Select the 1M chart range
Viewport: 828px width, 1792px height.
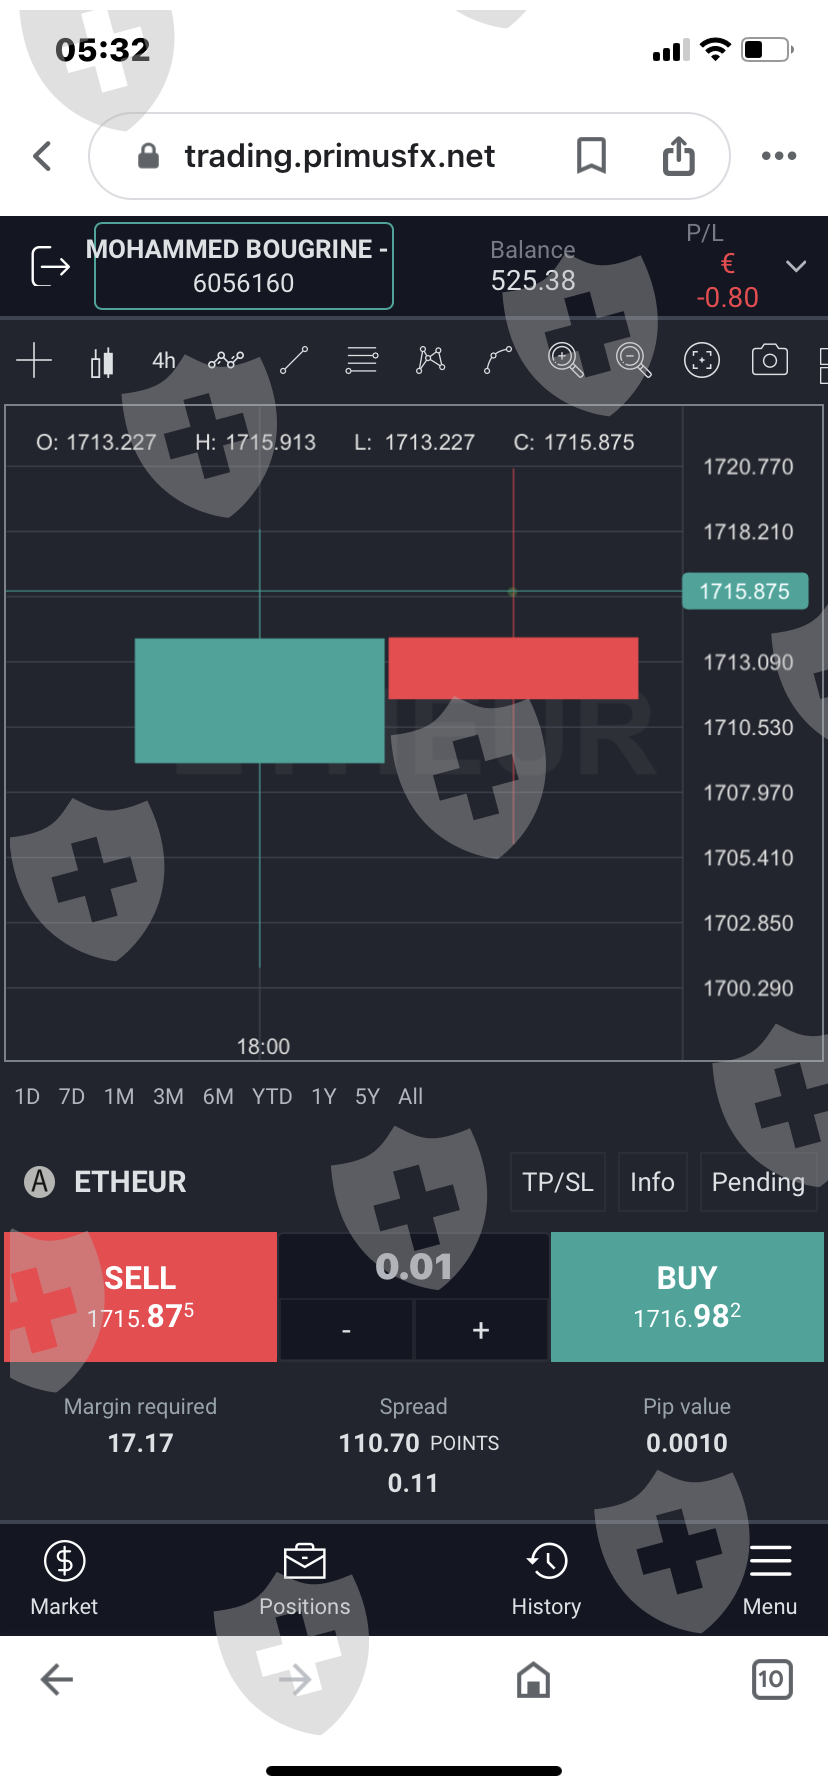click(119, 1097)
